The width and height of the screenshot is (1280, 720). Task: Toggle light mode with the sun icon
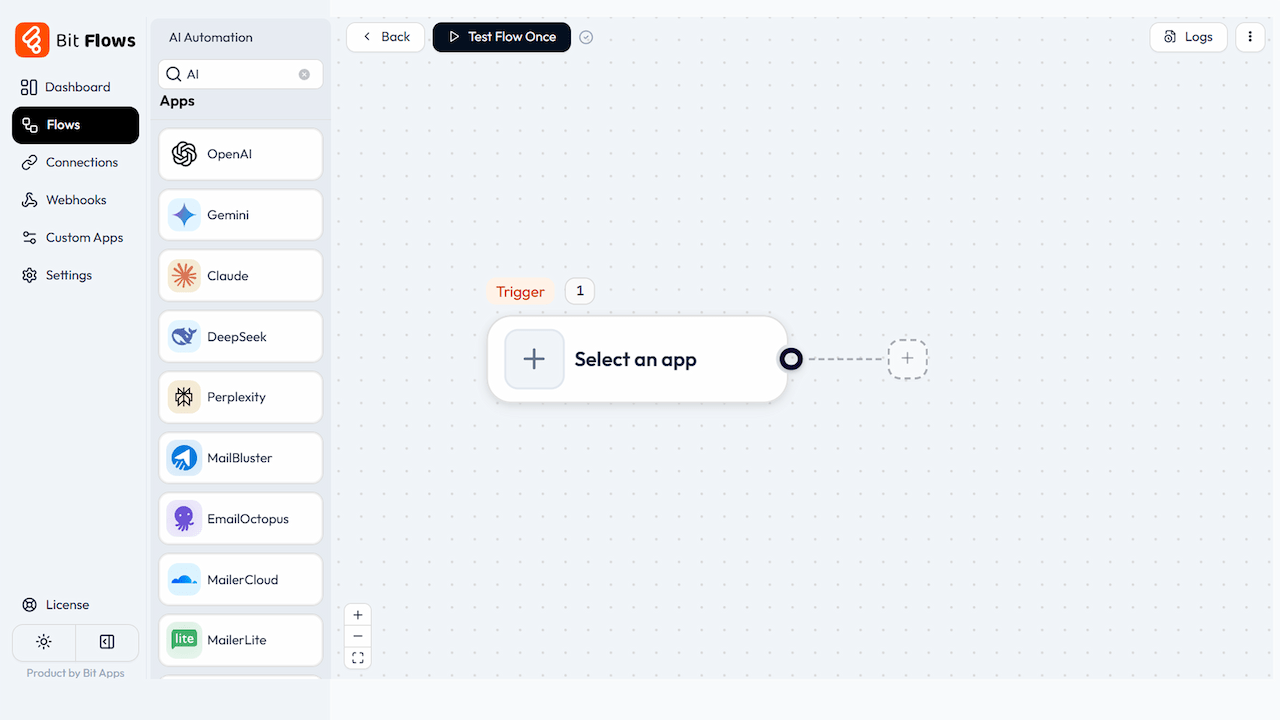click(44, 641)
